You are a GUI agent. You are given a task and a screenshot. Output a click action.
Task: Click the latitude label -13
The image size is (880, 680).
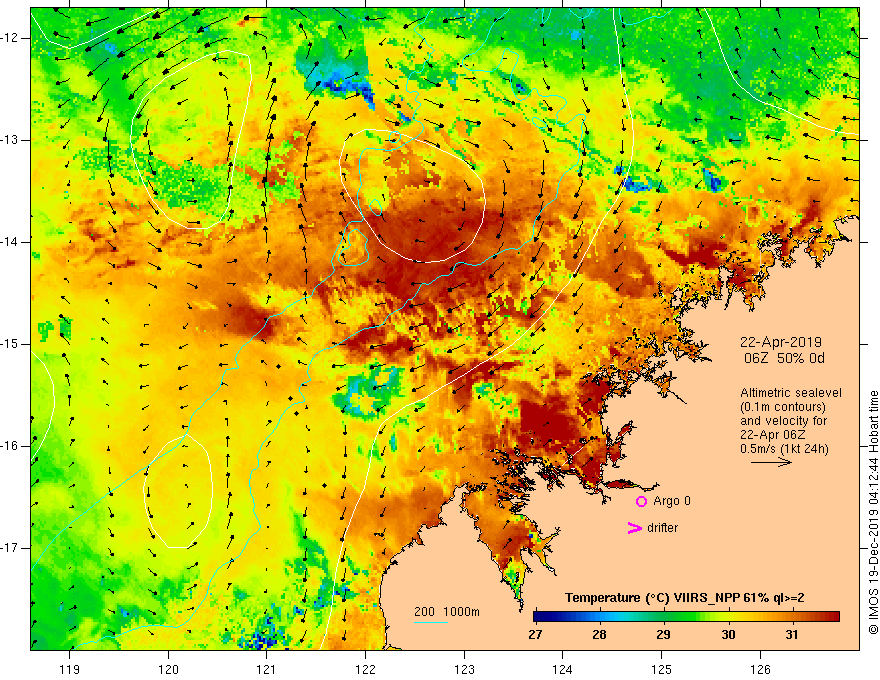pyautogui.click(x=11, y=140)
